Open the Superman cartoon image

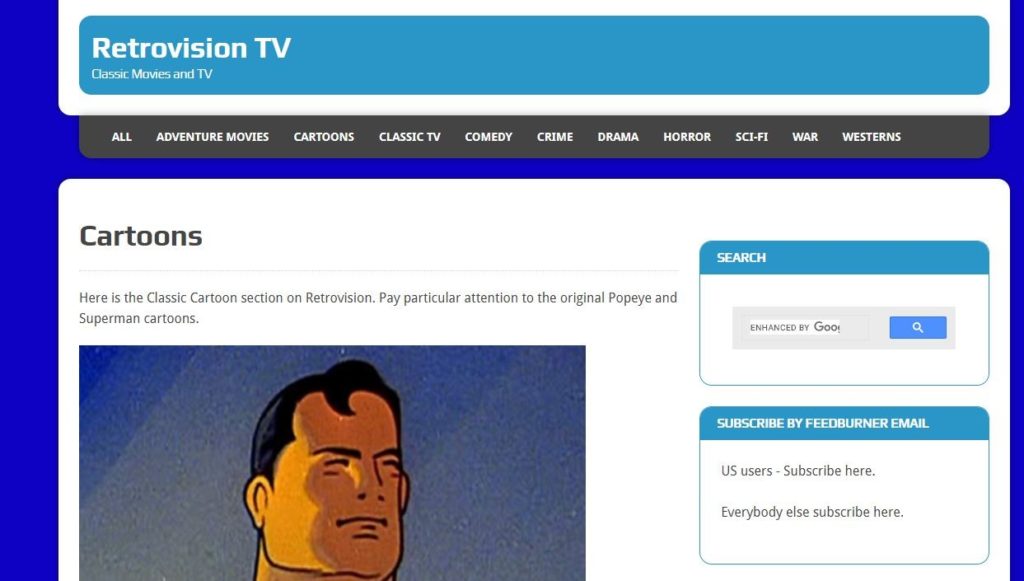click(x=332, y=463)
